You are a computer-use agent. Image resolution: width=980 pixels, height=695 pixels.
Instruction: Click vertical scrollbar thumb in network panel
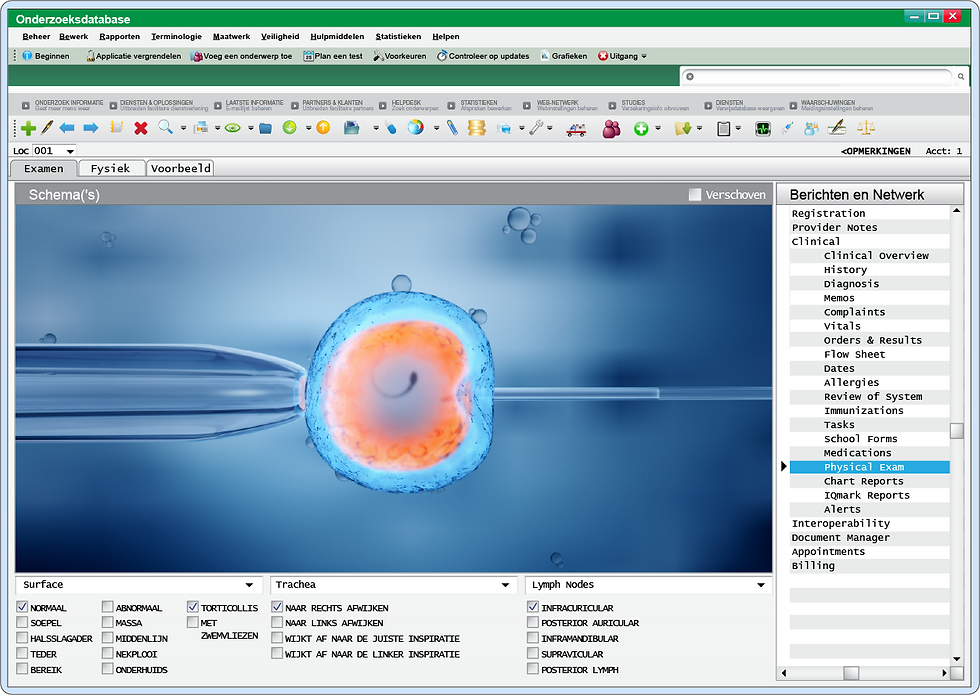[956, 431]
